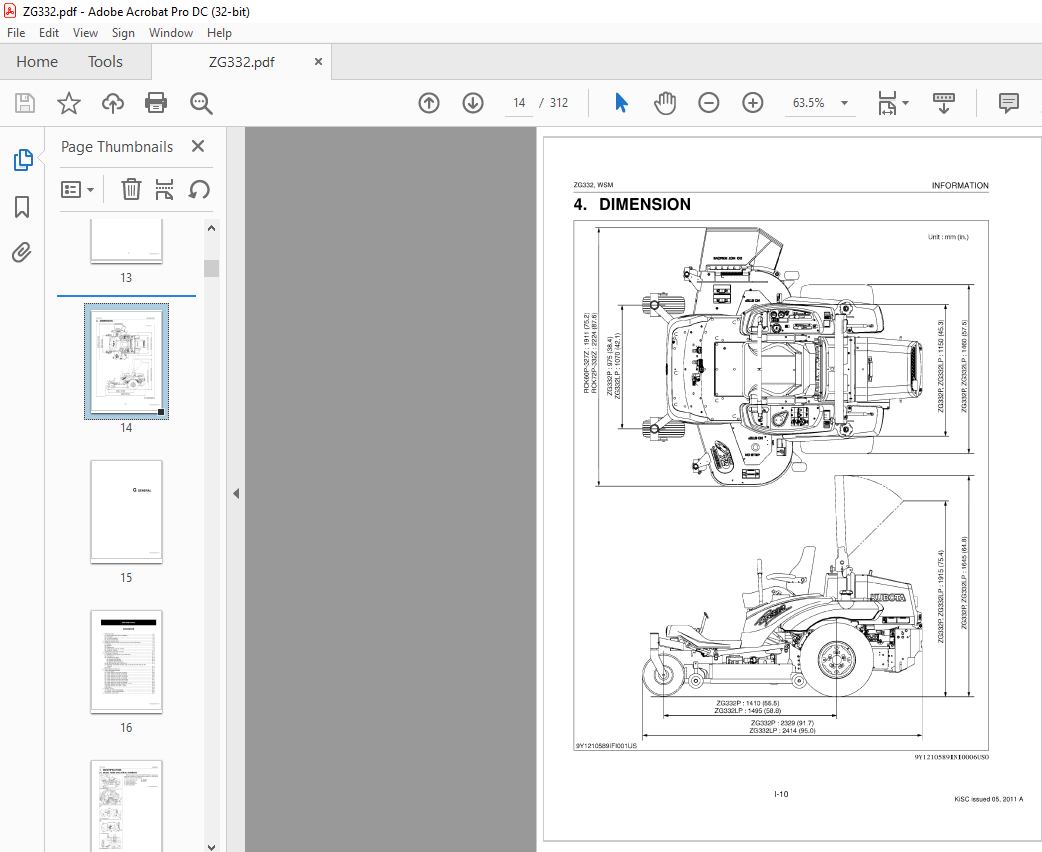
Task: Enable scrolling read mode icon
Action: click(944, 103)
